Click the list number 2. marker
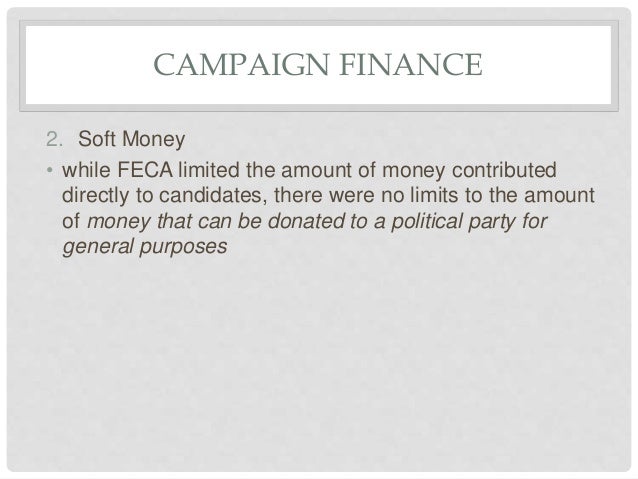Viewport: 638px width, 479px height. tap(55, 139)
